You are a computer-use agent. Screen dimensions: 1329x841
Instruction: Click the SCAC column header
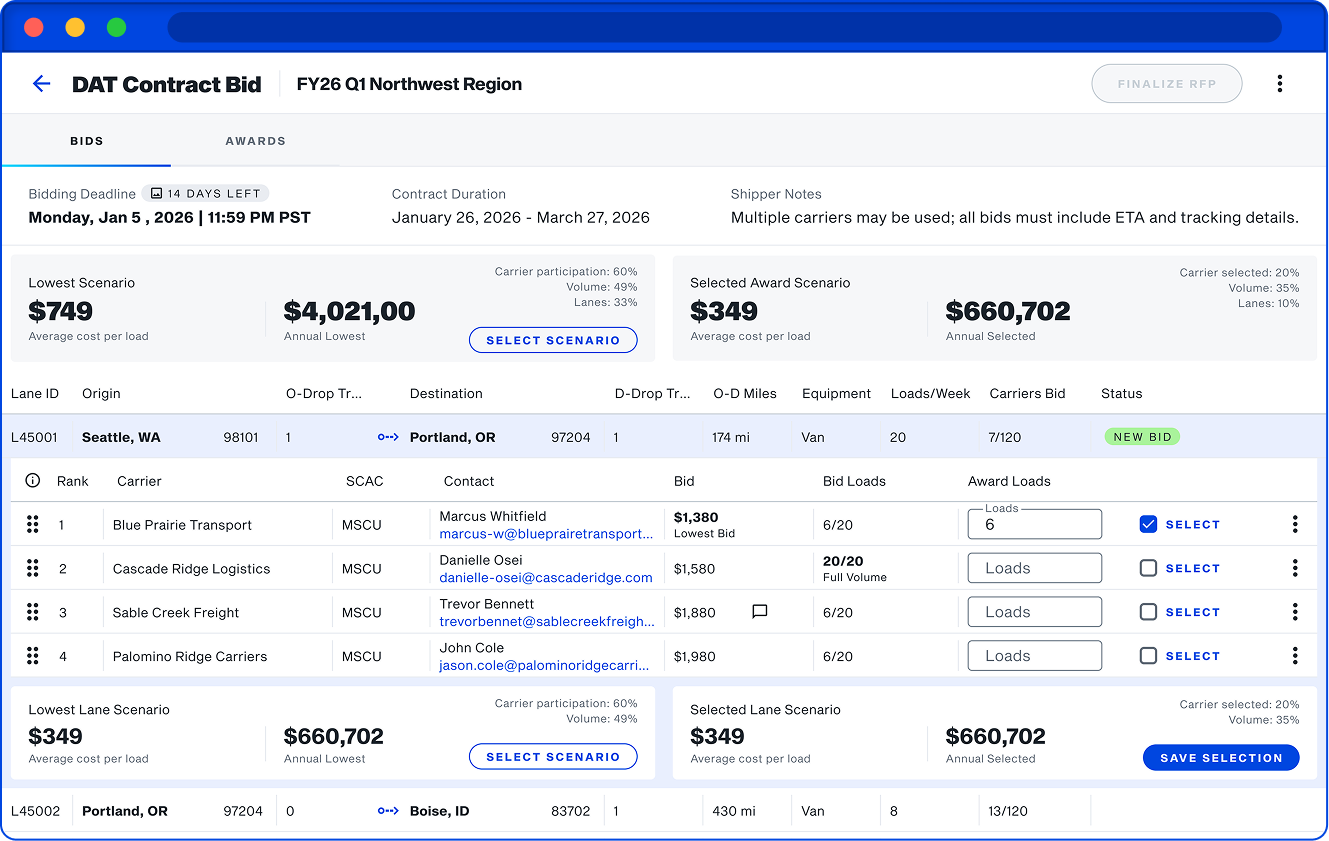tap(365, 481)
